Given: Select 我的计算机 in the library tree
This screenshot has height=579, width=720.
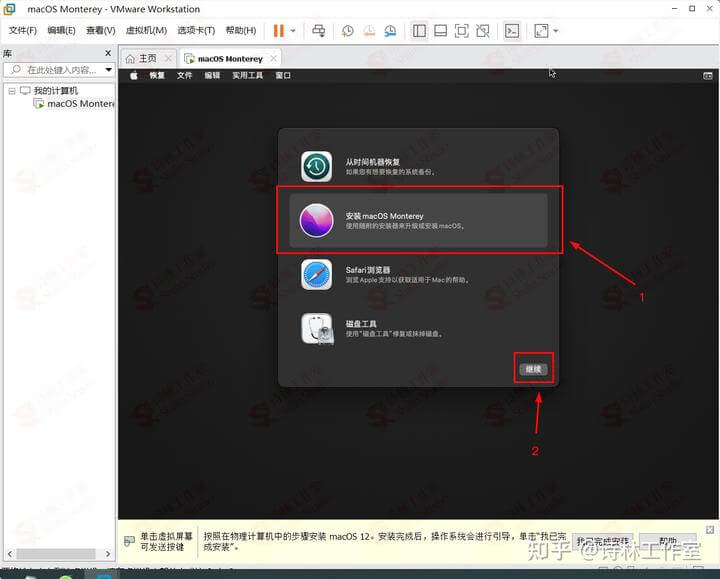Looking at the screenshot, I should tap(56, 90).
